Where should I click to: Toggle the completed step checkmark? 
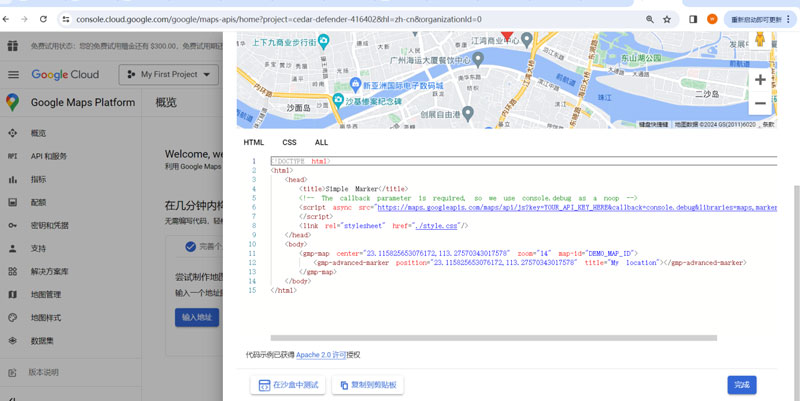(190, 246)
